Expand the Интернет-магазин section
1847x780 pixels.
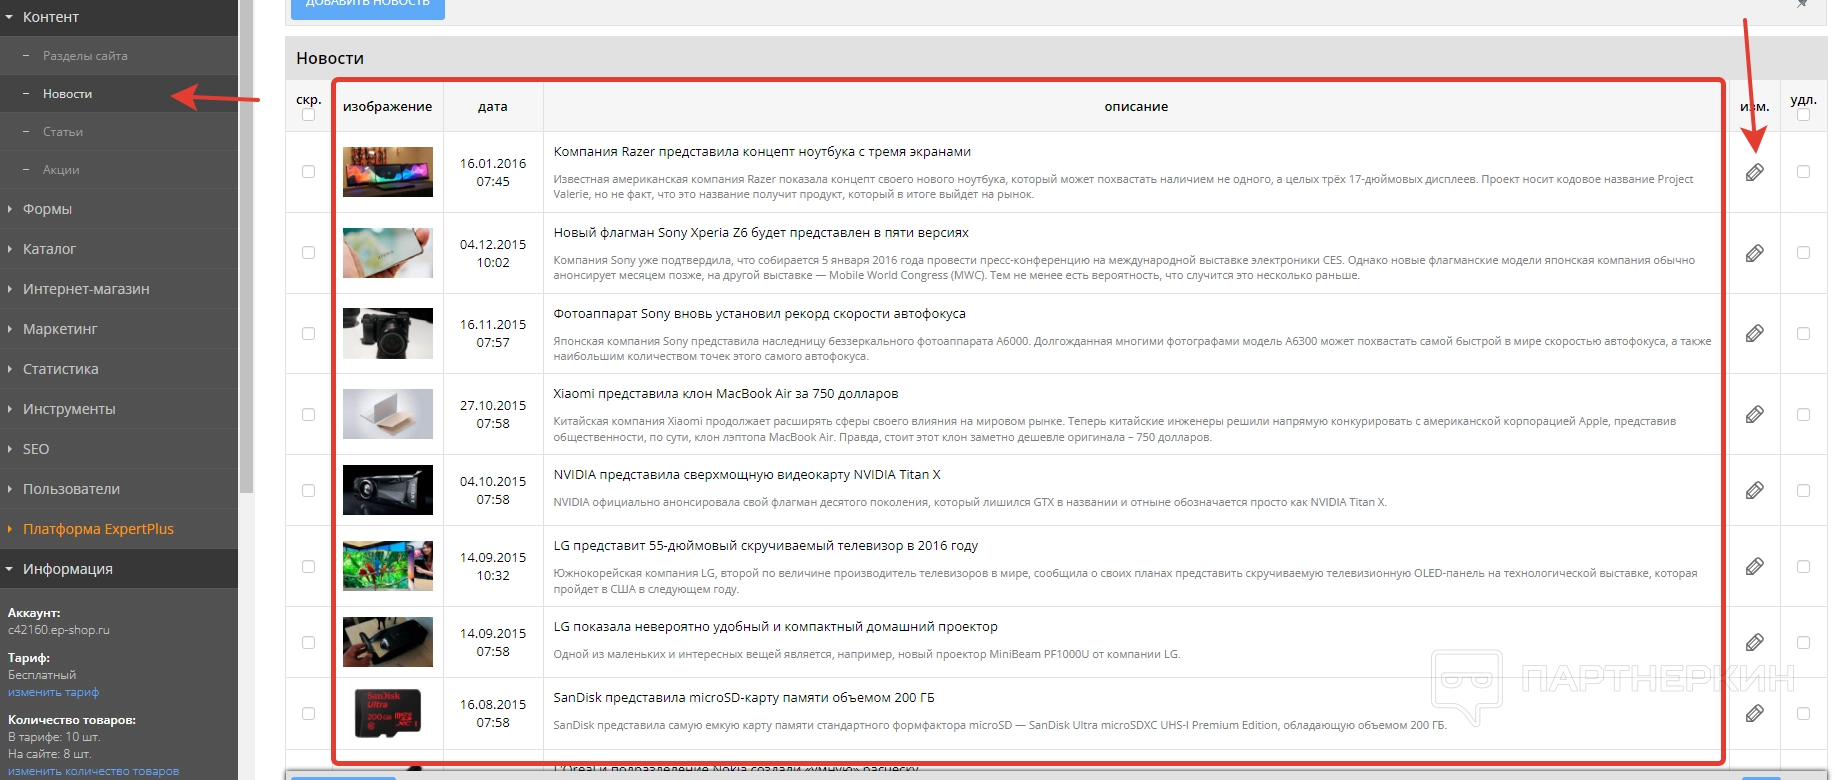119,289
